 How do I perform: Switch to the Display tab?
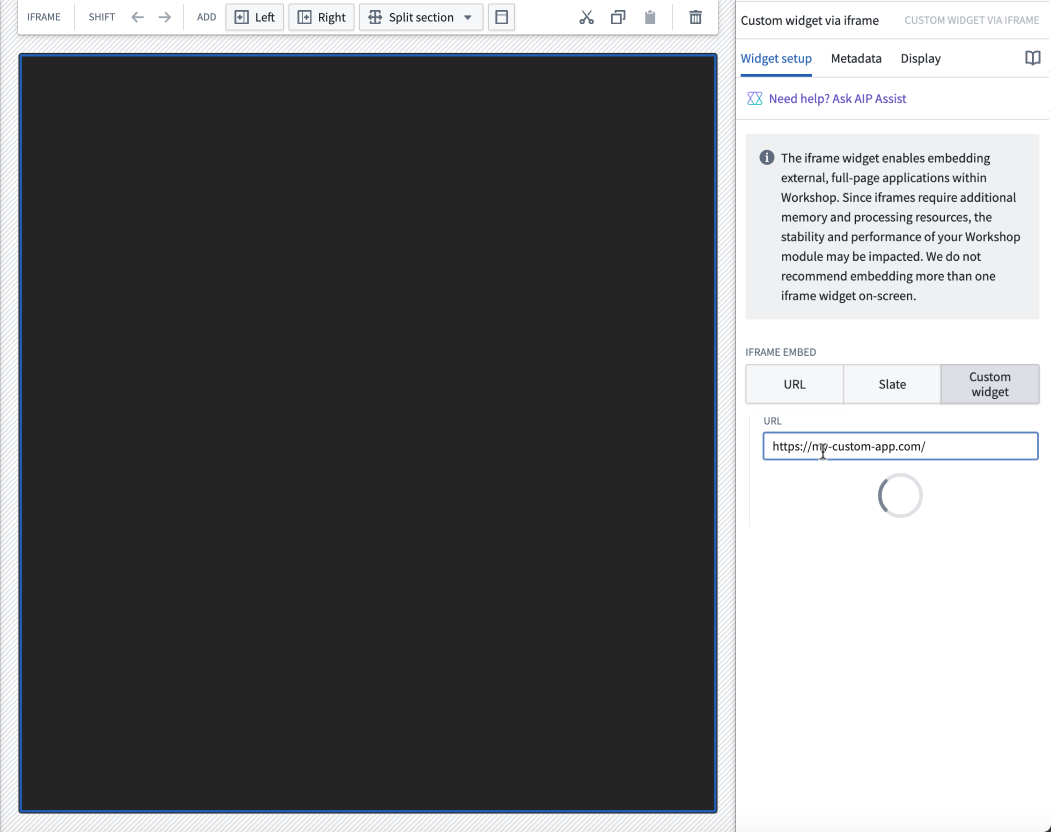click(x=920, y=58)
